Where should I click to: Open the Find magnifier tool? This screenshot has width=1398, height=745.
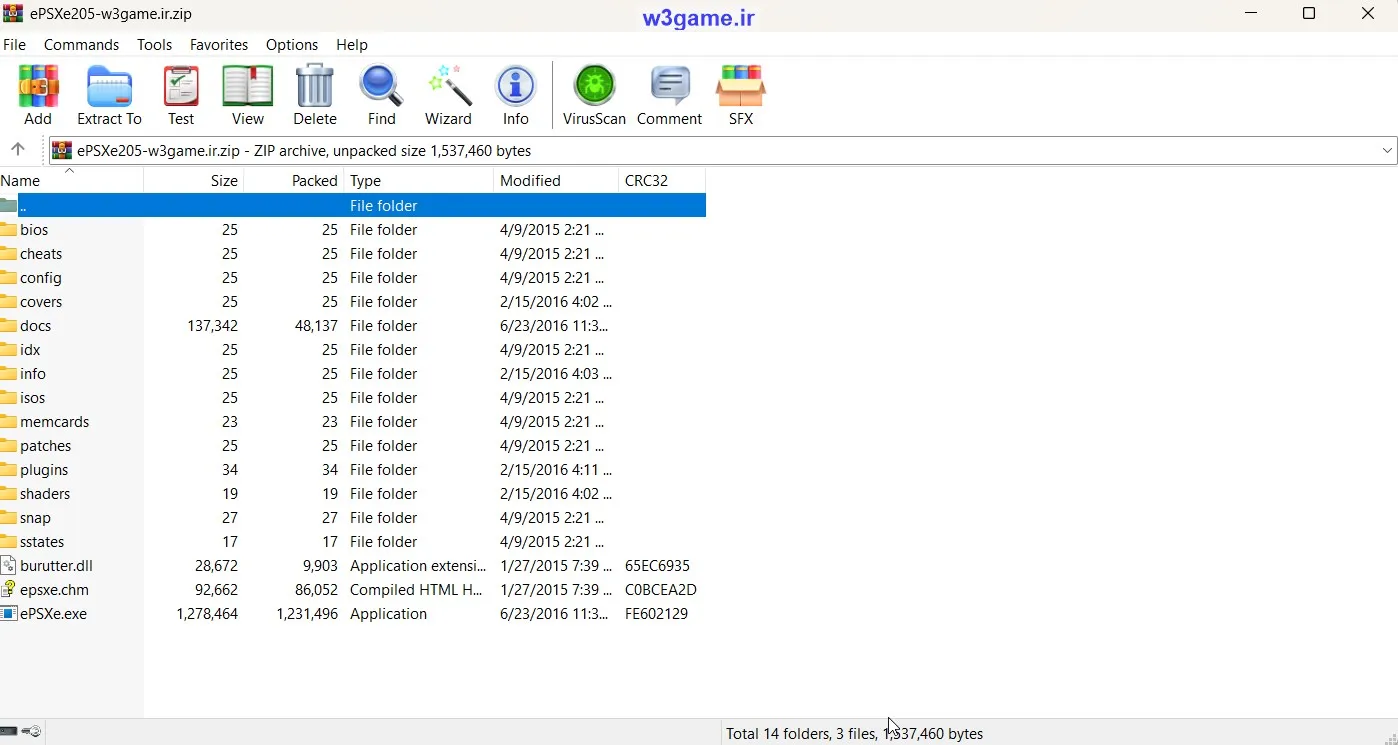coord(381,87)
